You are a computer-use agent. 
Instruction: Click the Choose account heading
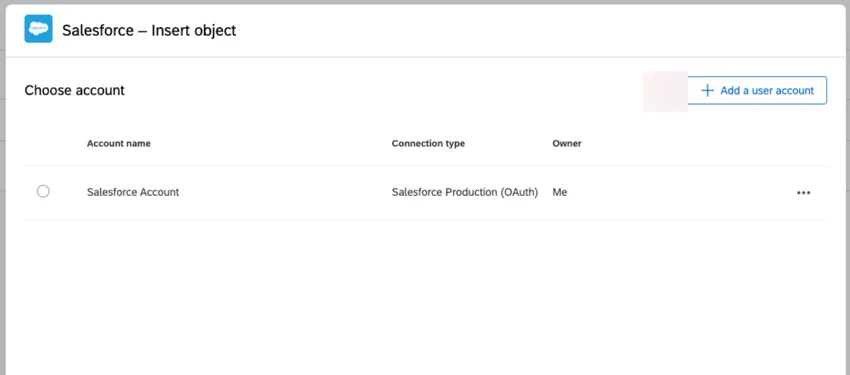point(74,90)
